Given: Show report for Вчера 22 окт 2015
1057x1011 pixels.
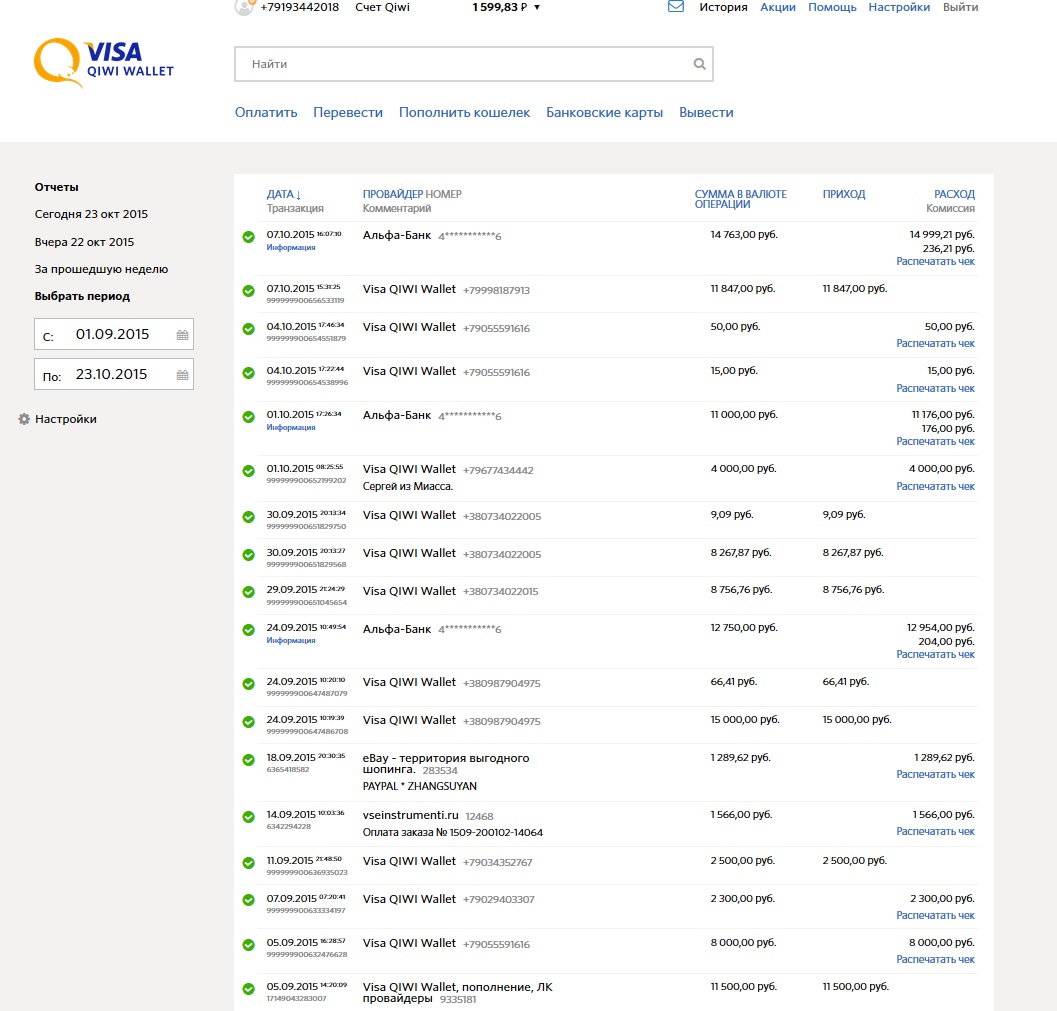Looking at the screenshot, I should pyautogui.click(x=84, y=242).
